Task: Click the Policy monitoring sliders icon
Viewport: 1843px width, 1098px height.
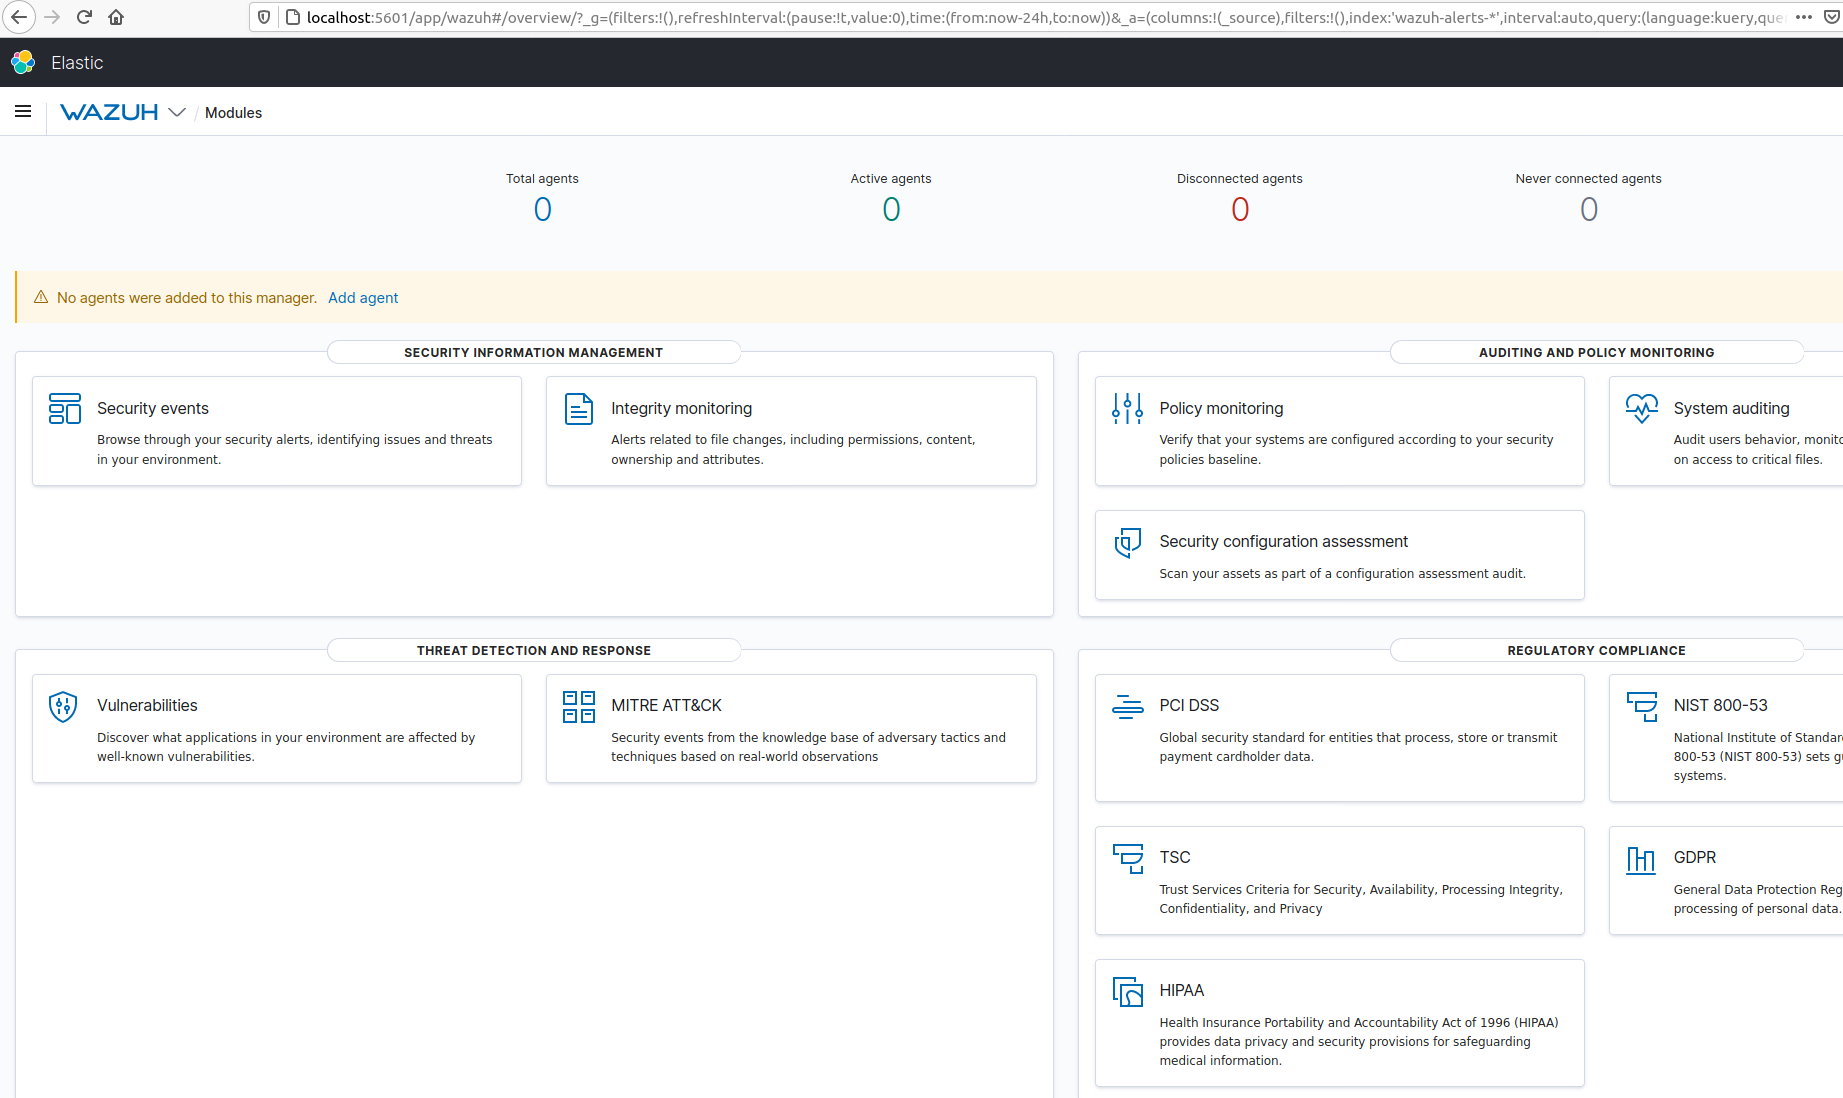Action: coord(1127,408)
